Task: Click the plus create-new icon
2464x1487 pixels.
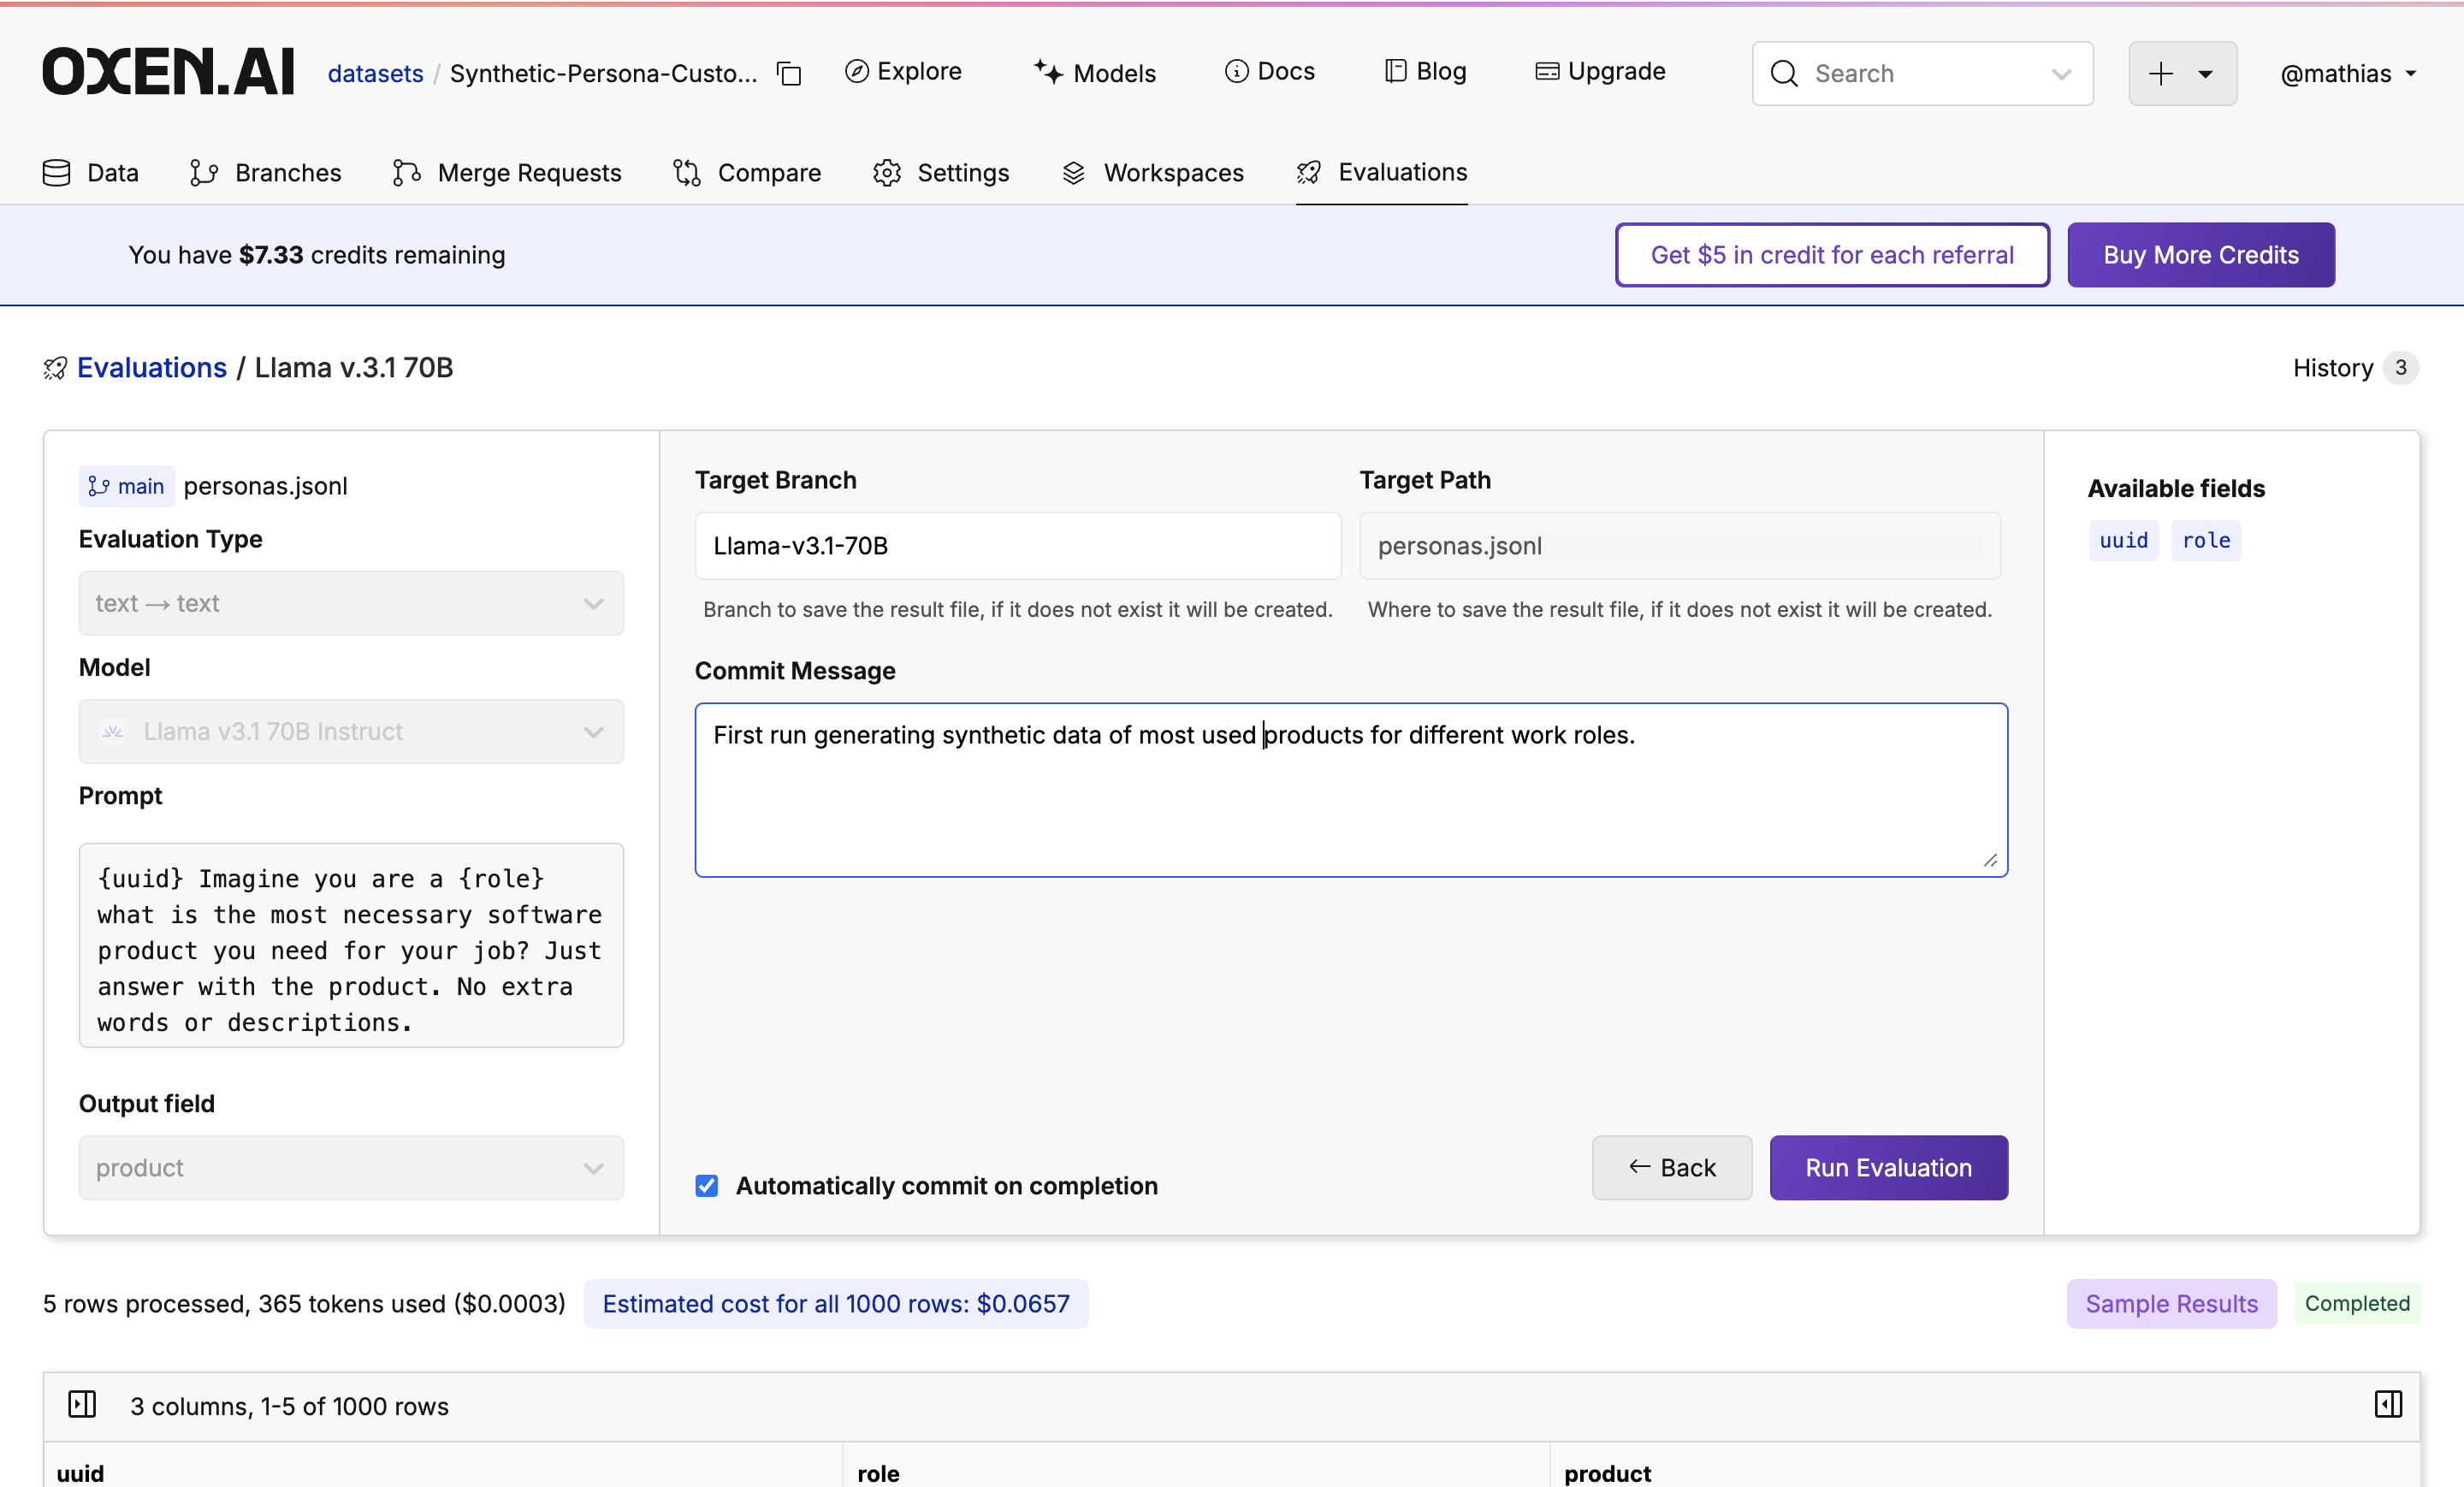Action: tap(2161, 73)
